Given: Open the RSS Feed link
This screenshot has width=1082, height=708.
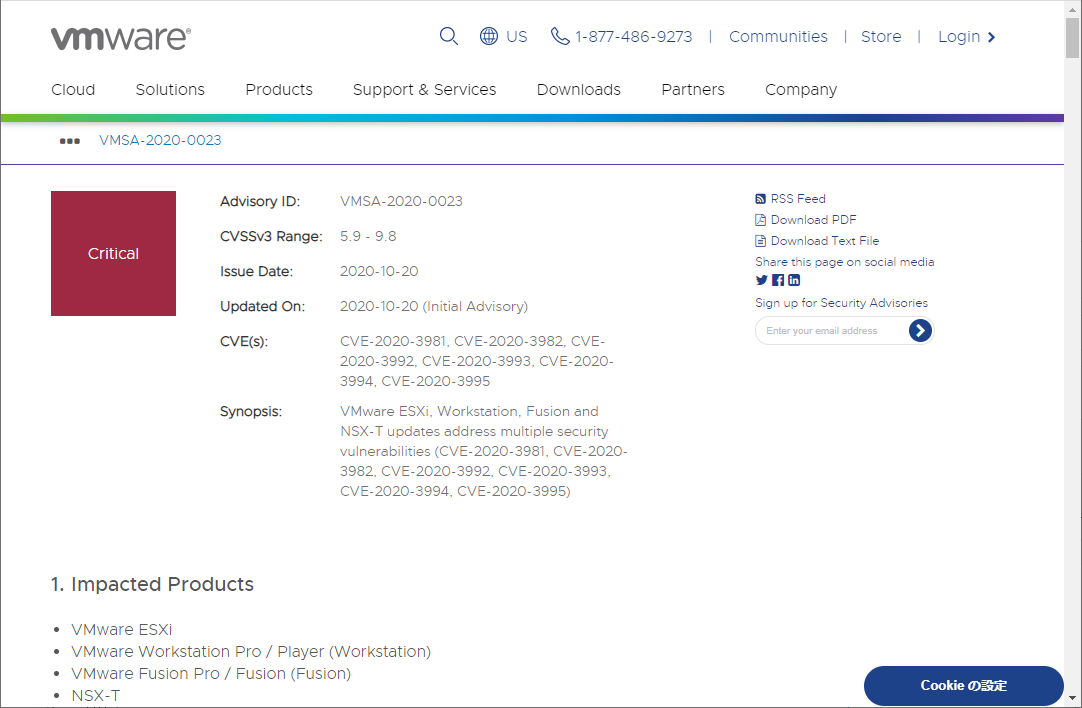Looking at the screenshot, I should click(798, 199).
